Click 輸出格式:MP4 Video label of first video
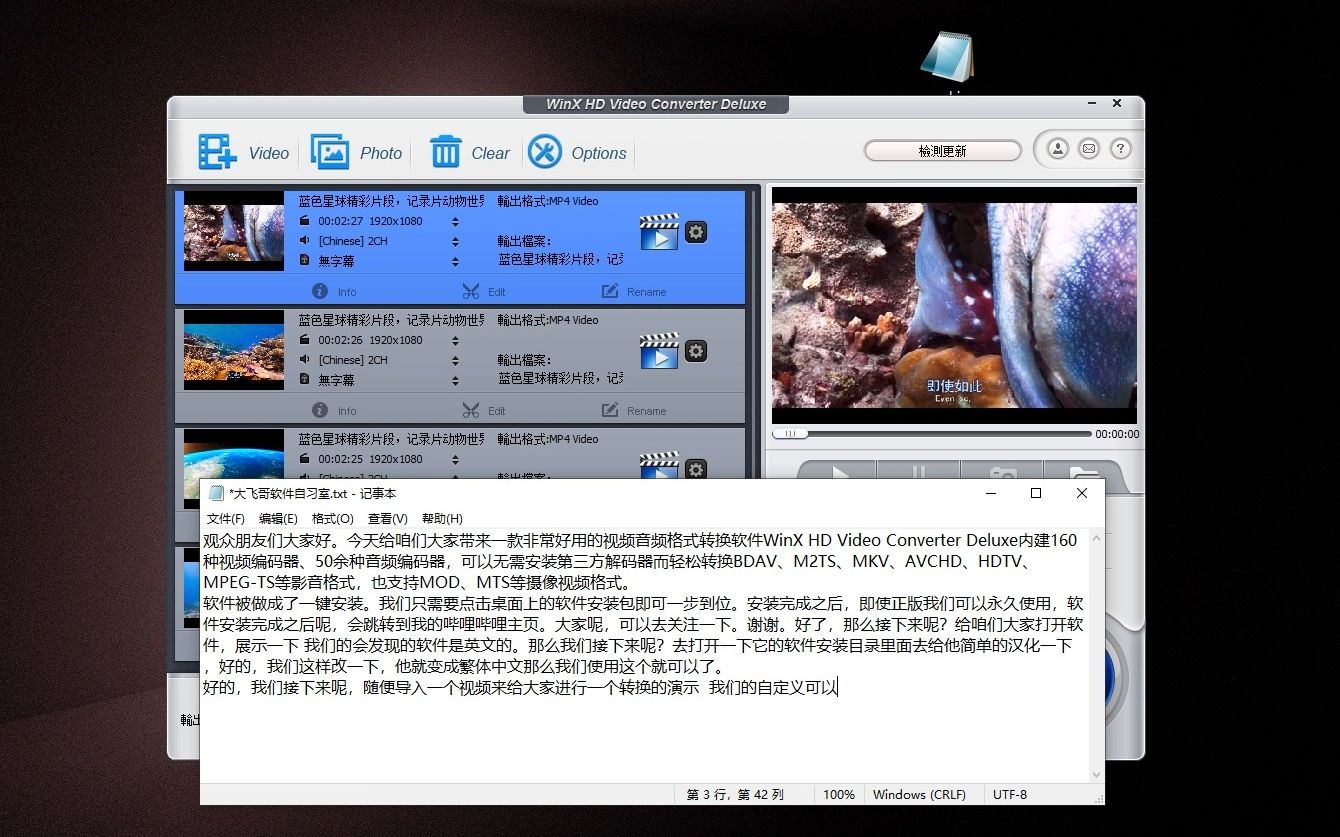Screen dimensions: 1340x837 pyautogui.click(x=548, y=201)
